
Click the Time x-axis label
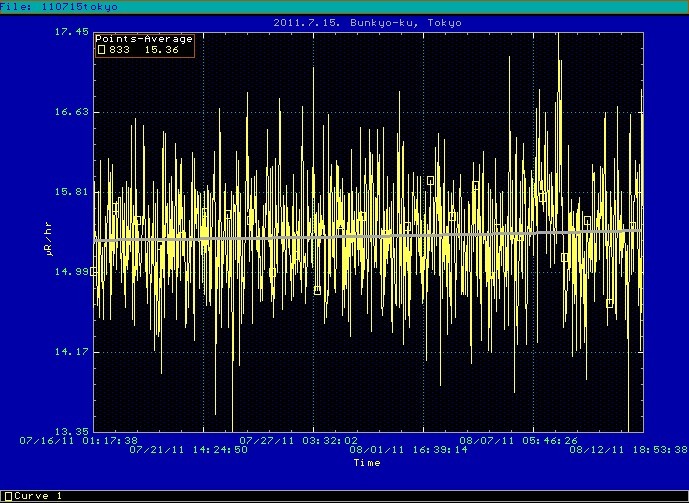[x=366, y=462]
